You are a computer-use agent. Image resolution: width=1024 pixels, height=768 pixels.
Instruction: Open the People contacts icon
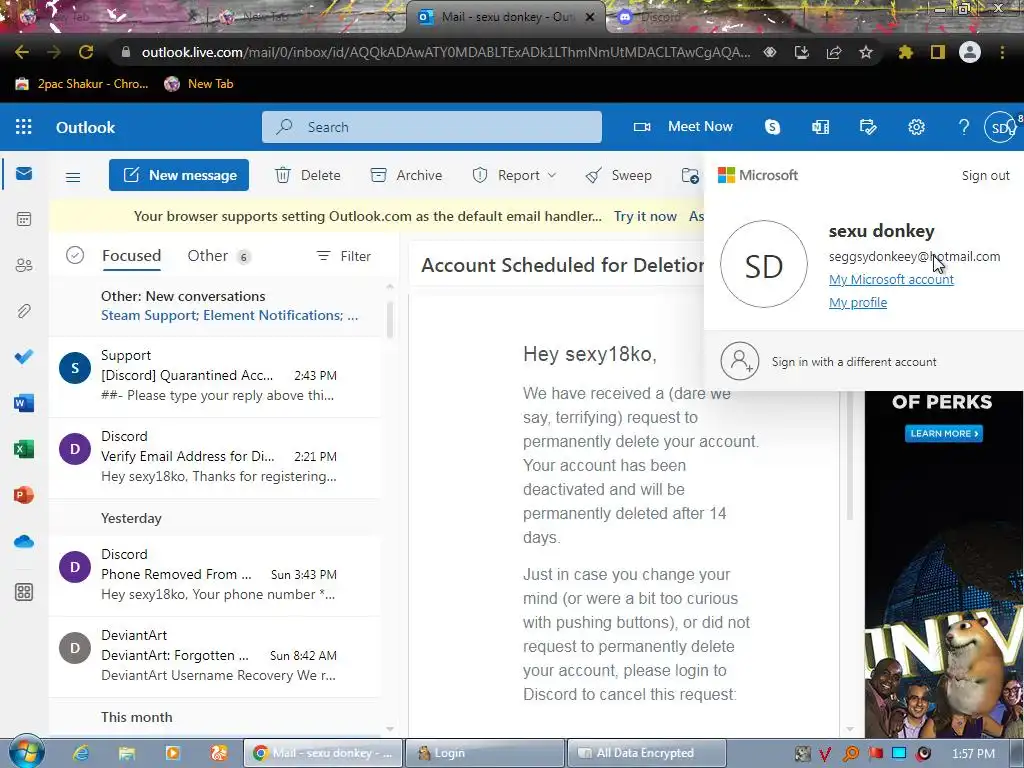click(x=24, y=265)
